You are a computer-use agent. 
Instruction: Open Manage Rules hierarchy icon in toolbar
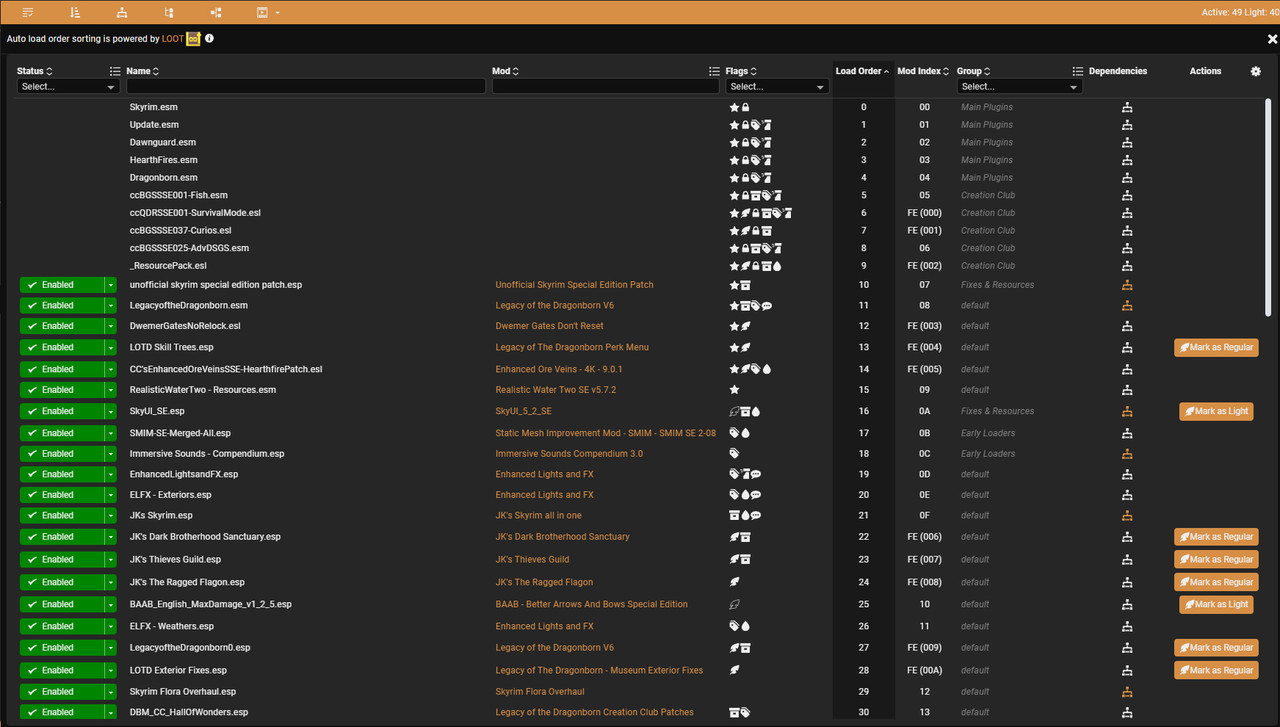click(122, 12)
